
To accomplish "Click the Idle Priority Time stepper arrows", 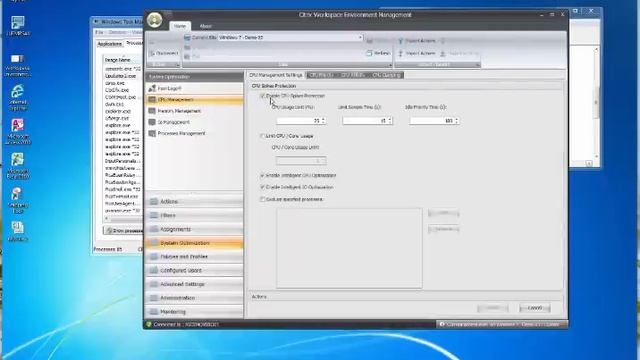I will pyautogui.click(x=457, y=121).
